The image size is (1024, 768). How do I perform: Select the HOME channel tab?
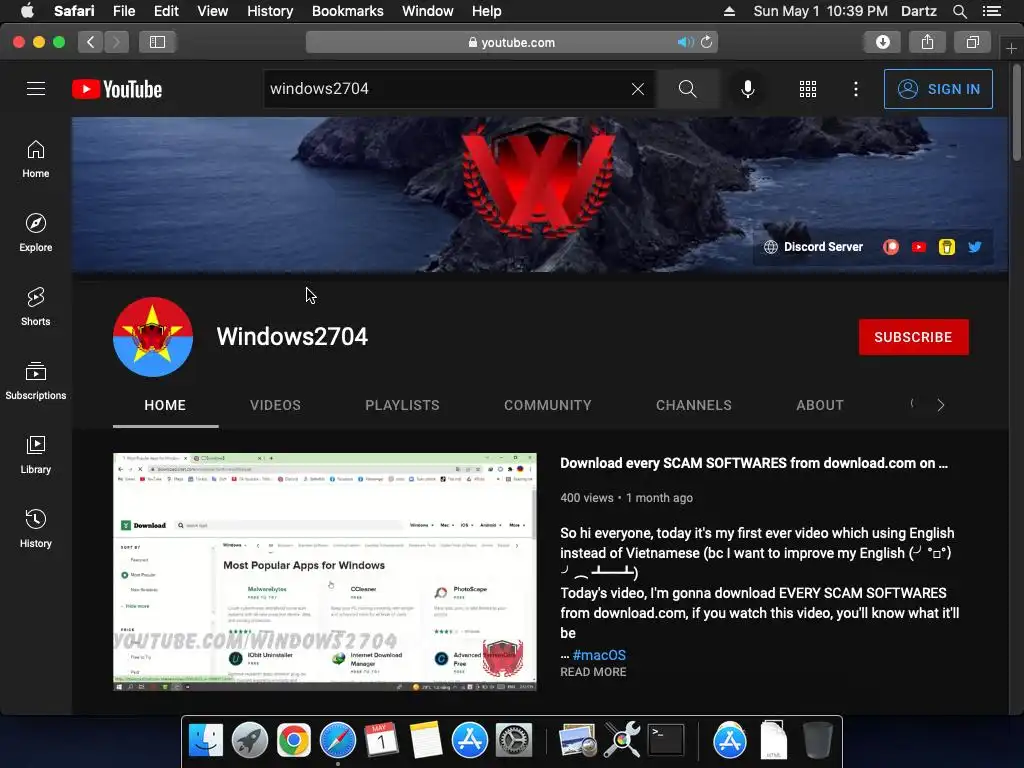pyautogui.click(x=165, y=406)
